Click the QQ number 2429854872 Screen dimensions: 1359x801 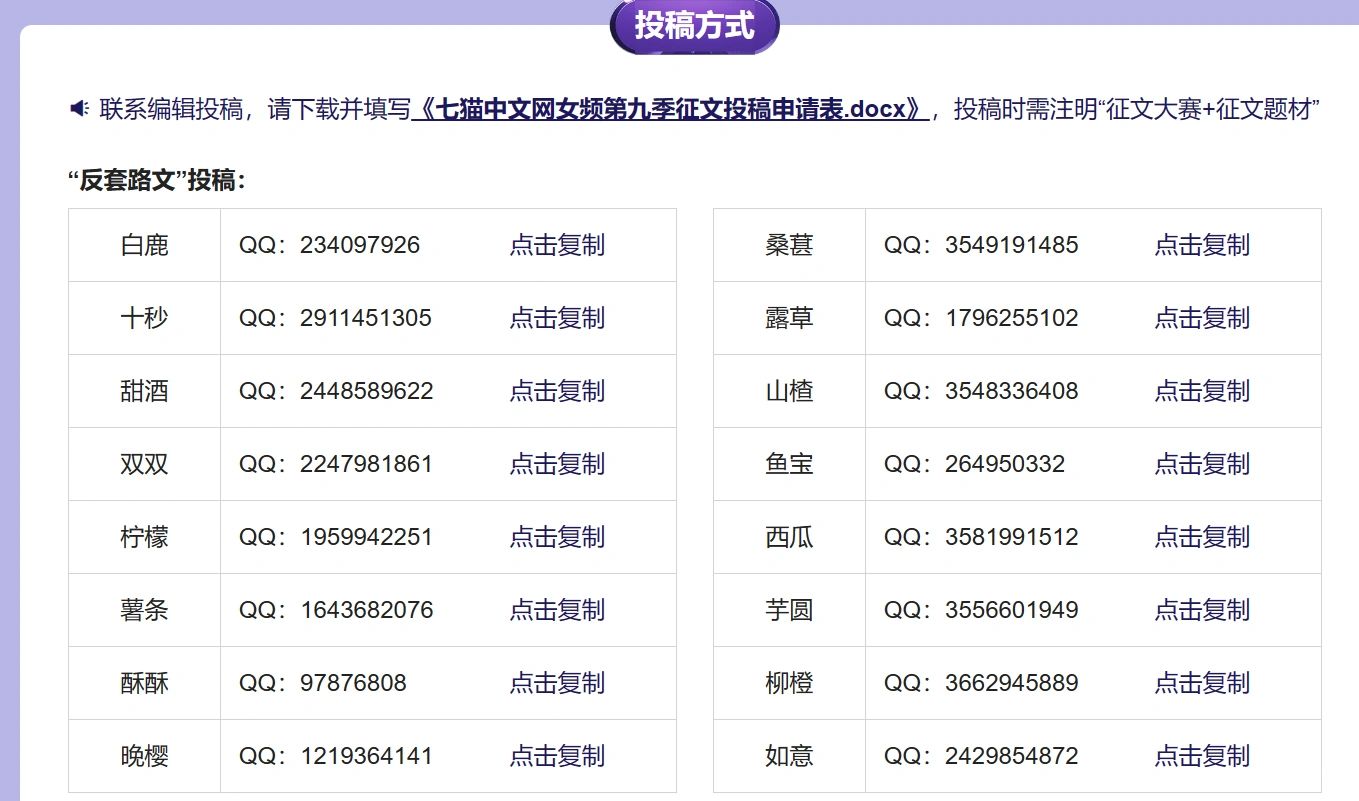point(1012,756)
